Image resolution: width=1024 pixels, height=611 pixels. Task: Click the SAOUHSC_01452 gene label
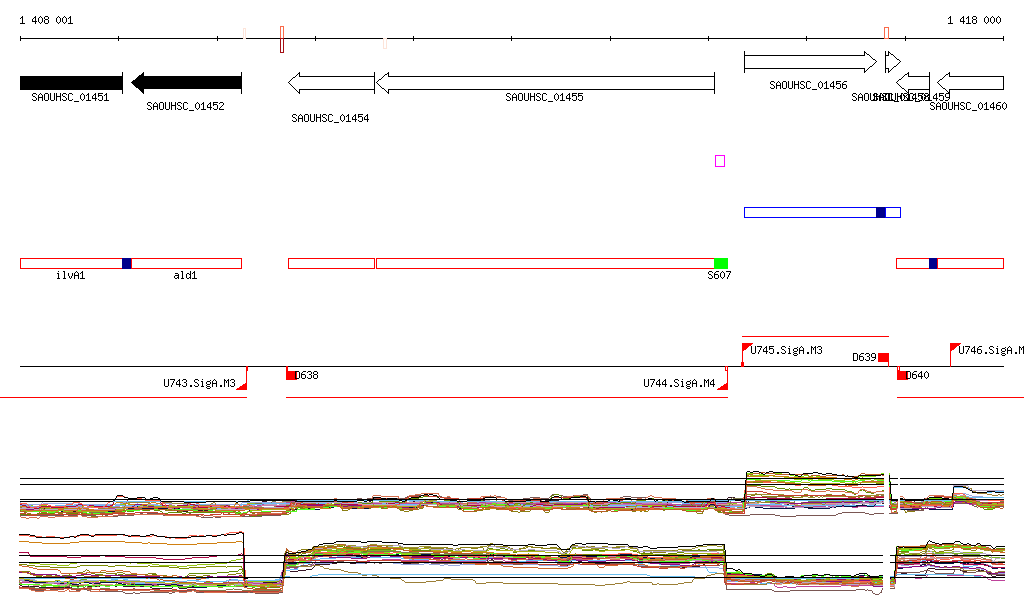(185, 106)
